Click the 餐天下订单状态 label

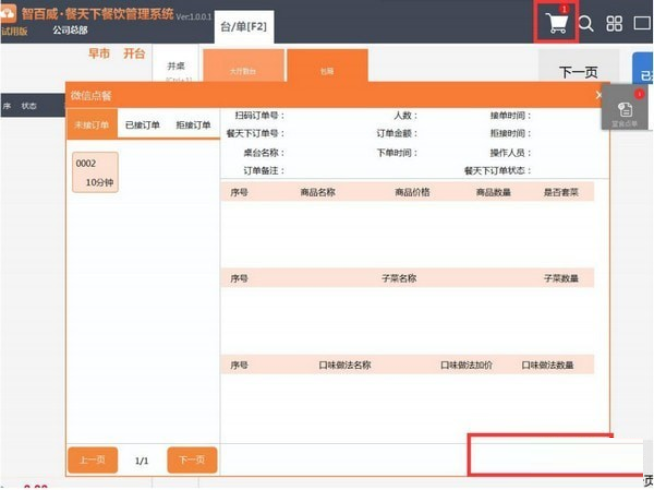(x=498, y=171)
